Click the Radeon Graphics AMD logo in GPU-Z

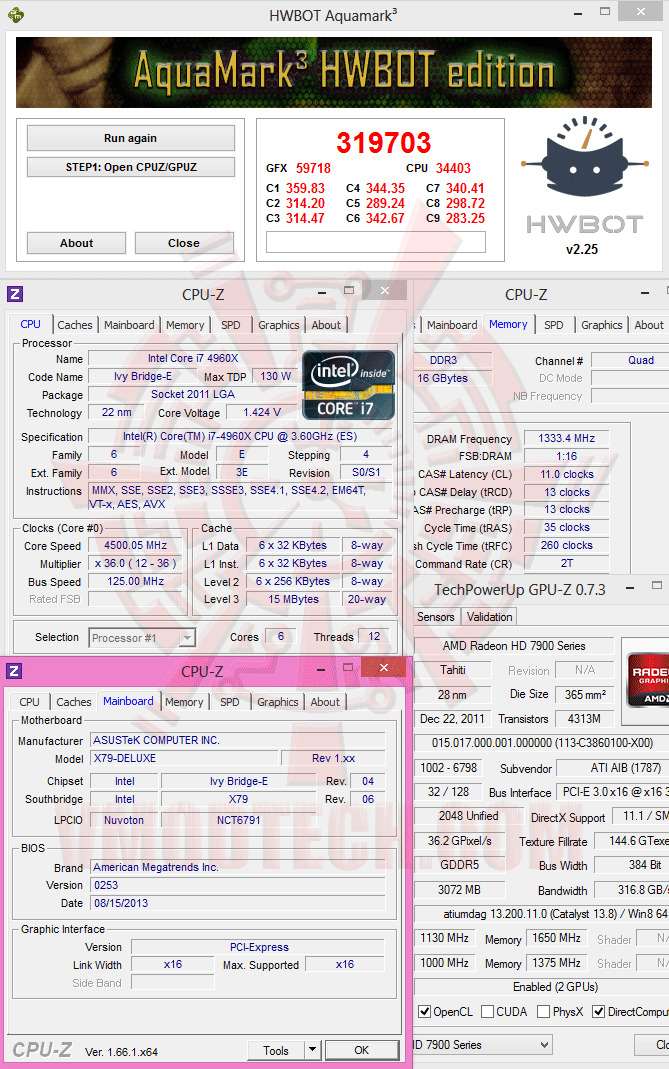(648, 680)
